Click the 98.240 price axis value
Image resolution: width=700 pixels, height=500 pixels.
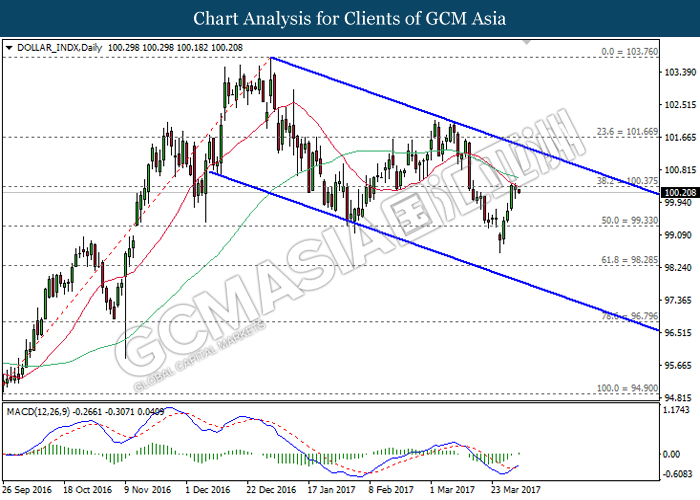point(680,268)
